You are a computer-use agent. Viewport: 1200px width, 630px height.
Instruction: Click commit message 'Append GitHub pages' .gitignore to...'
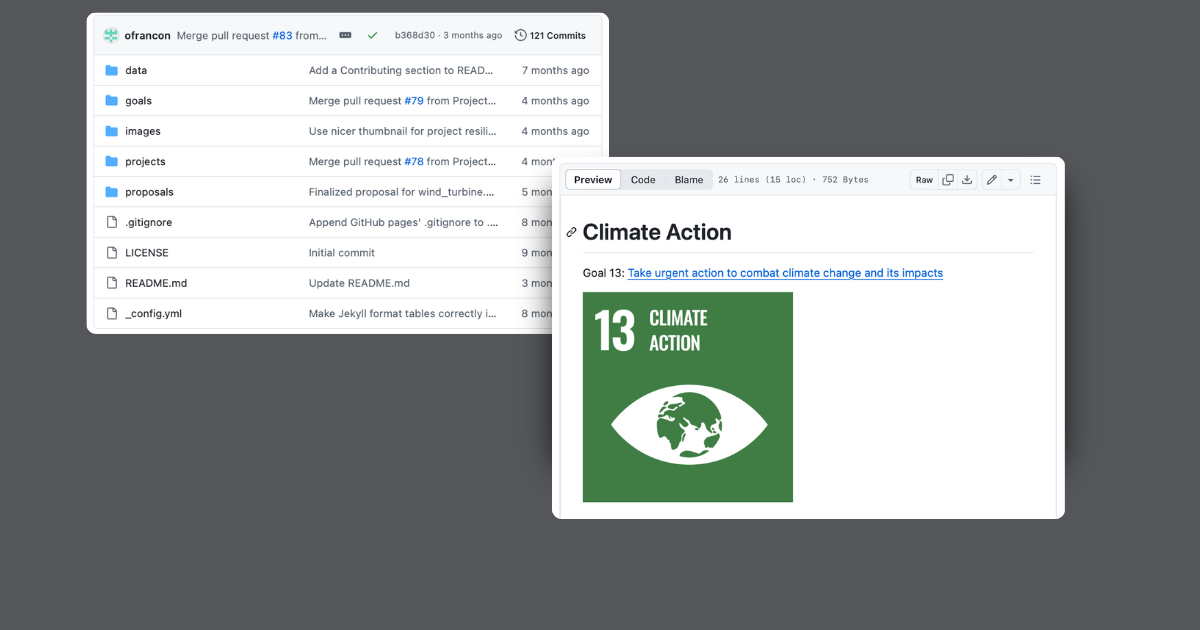[x=404, y=222]
